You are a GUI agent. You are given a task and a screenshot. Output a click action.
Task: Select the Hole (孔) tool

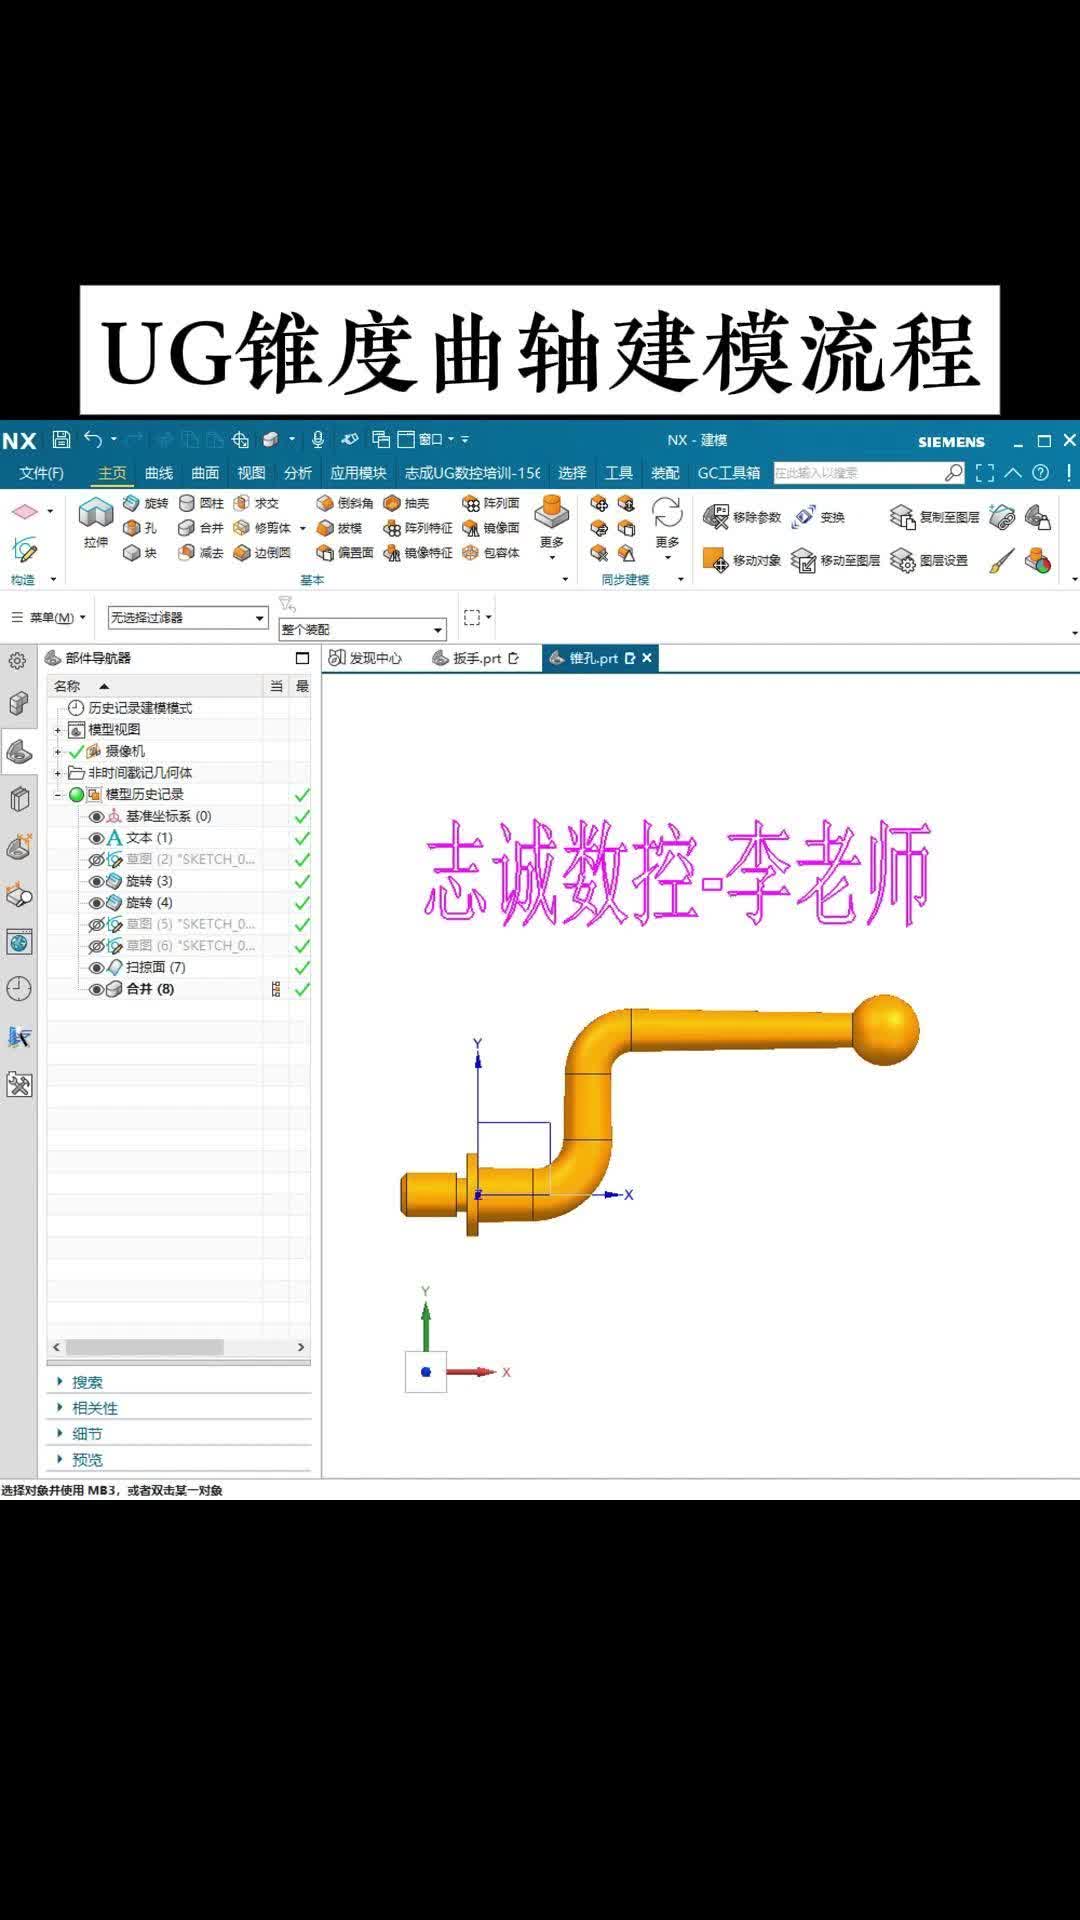(141, 528)
